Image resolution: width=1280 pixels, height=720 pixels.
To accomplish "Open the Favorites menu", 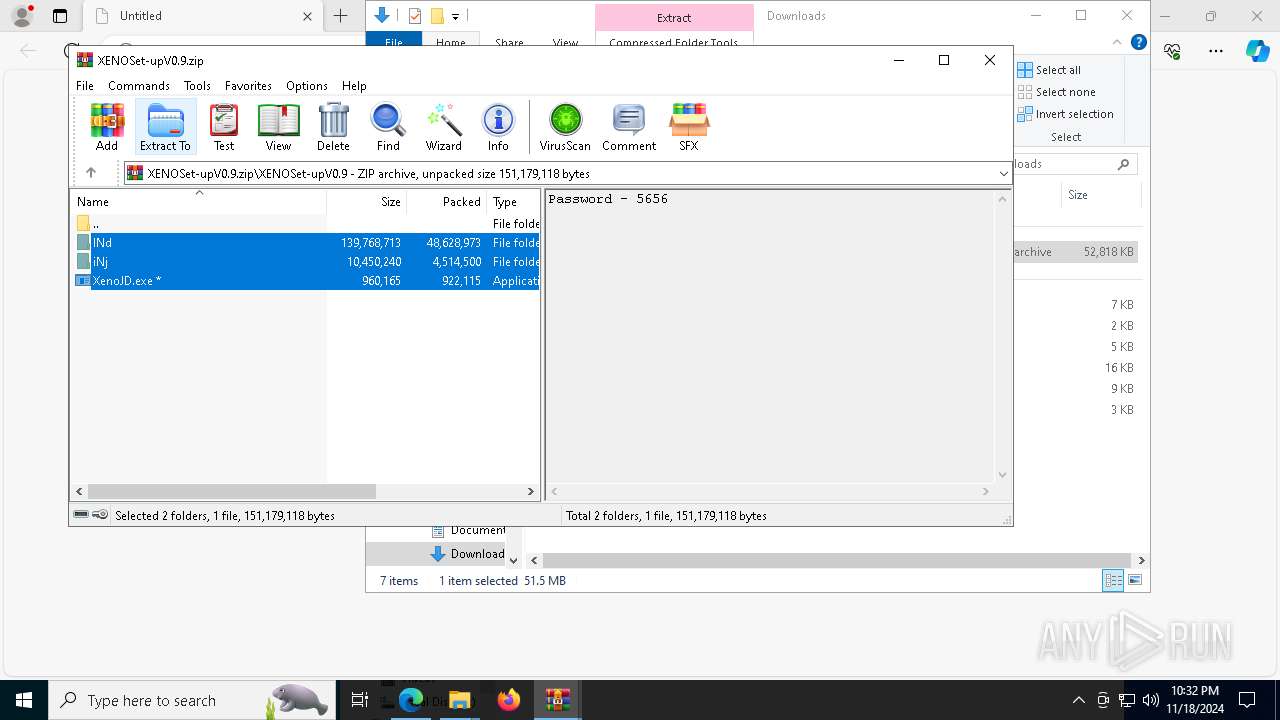I will click(x=248, y=86).
